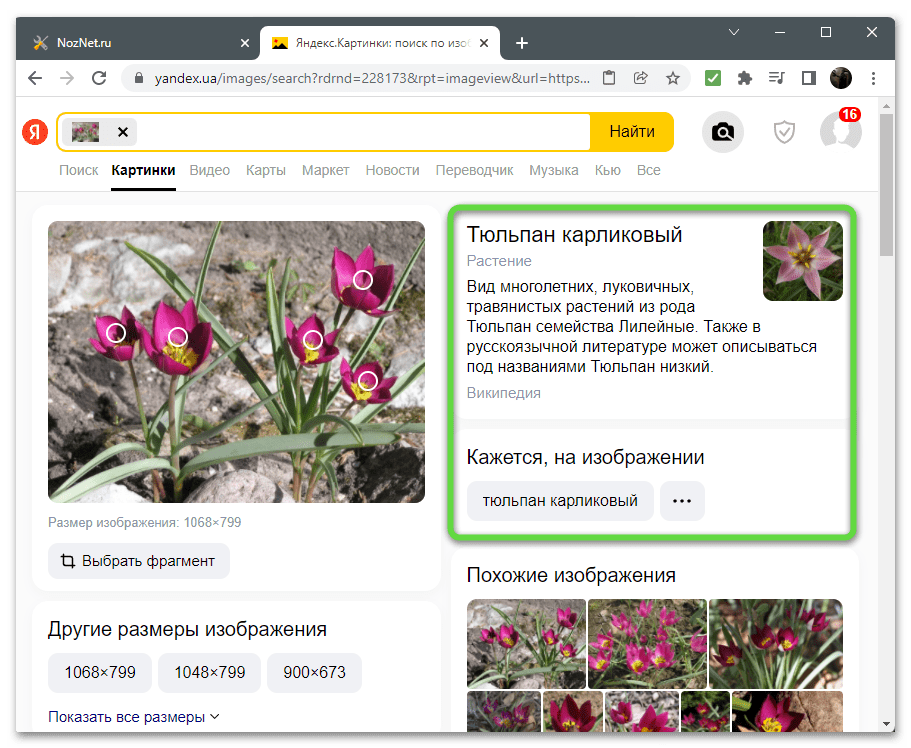911x748 pixels.
Task: Choose the 900×673 size
Action: (x=314, y=672)
